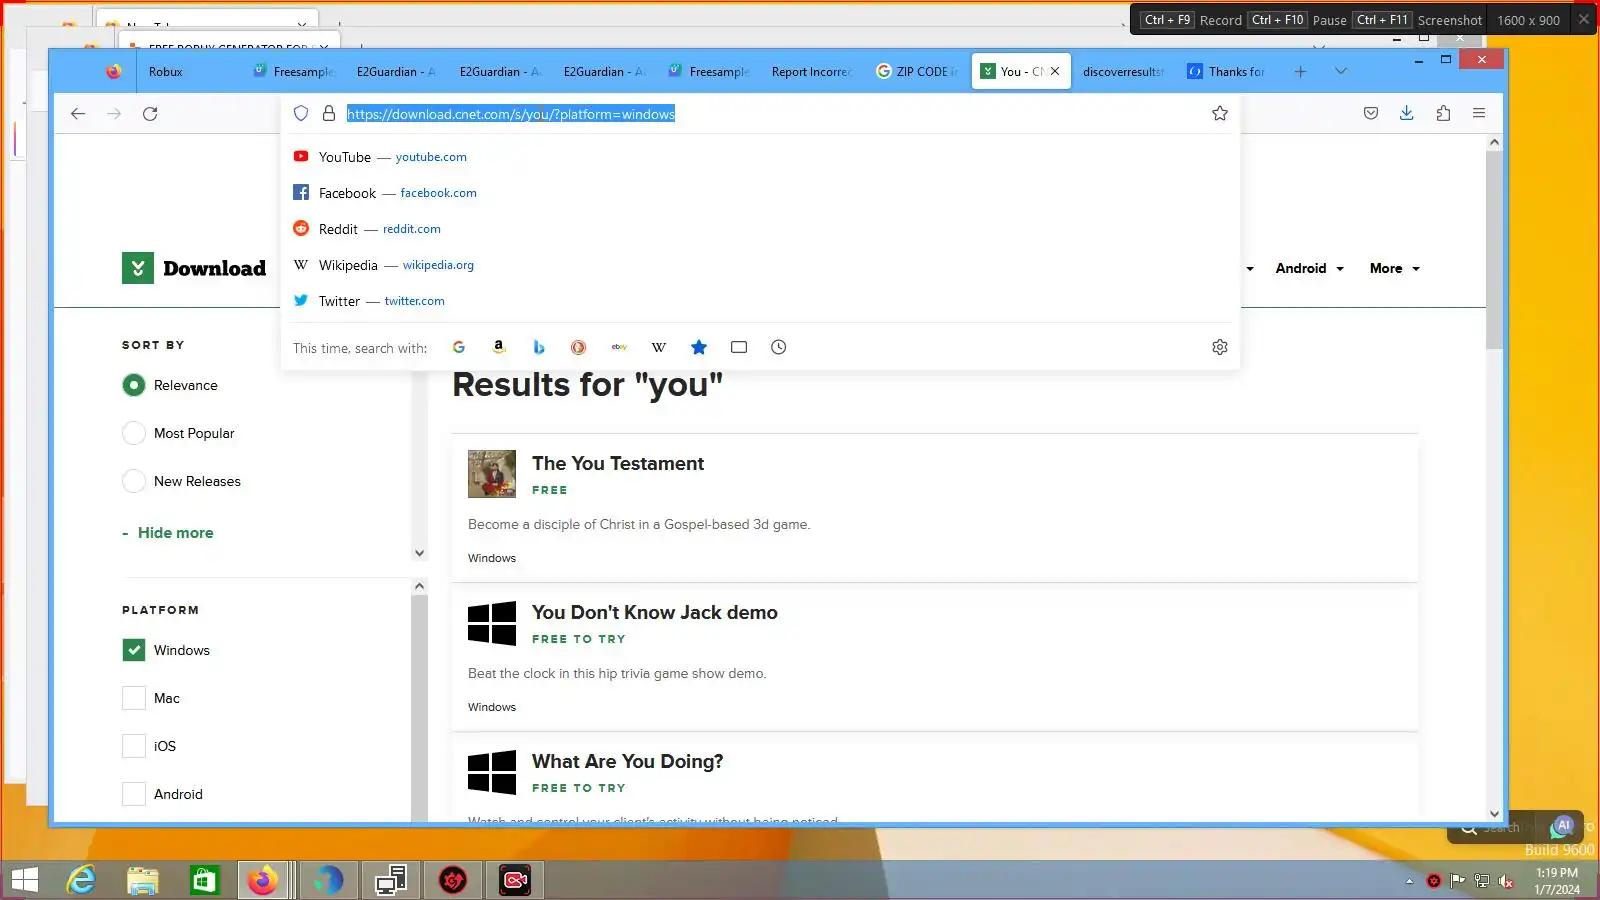Switch to the ZIP CODE tab
Viewport: 1600px width, 900px height.
[x=918, y=72]
